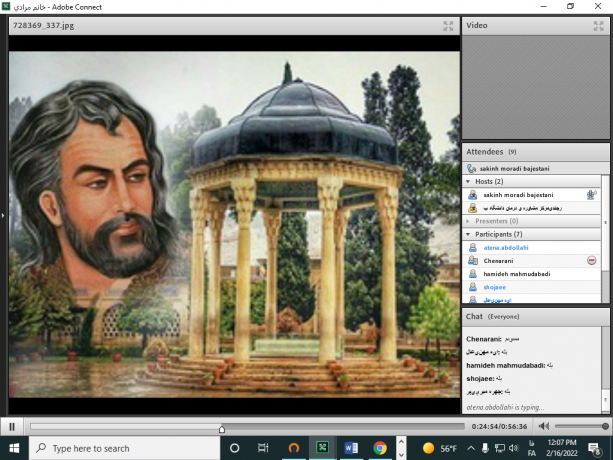Click the volume slider knob
This screenshot has width=613, height=460.
(605, 426)
